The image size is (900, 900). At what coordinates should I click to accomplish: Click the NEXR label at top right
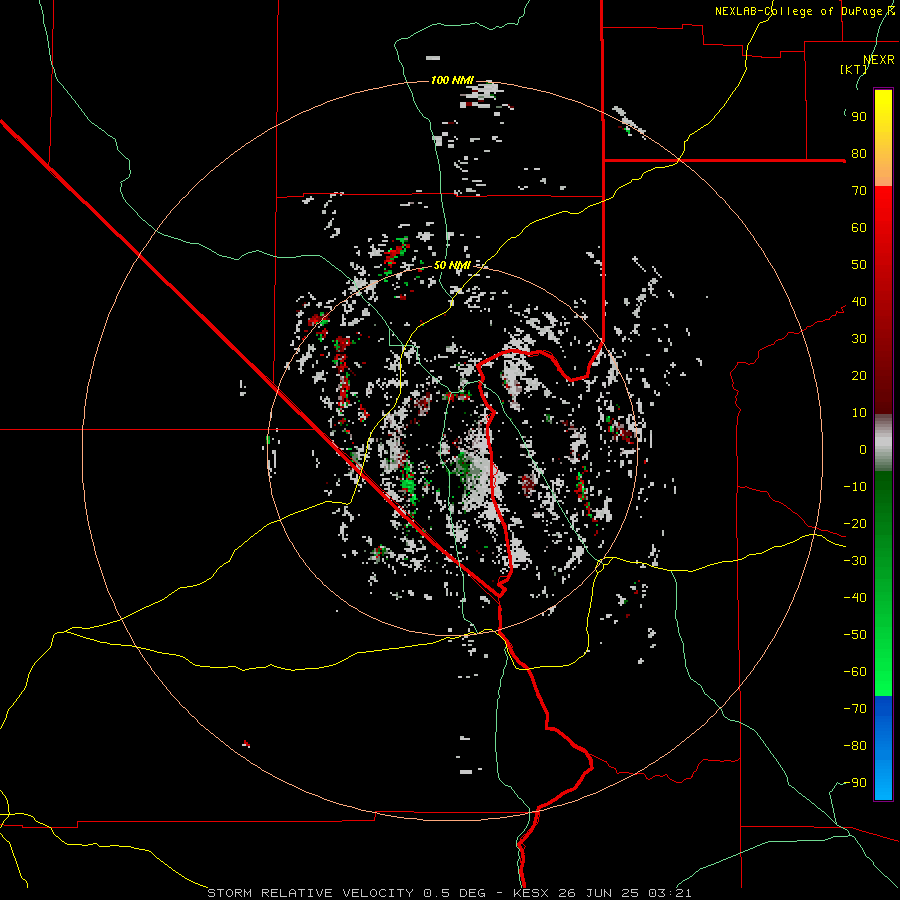click(879, 60)
